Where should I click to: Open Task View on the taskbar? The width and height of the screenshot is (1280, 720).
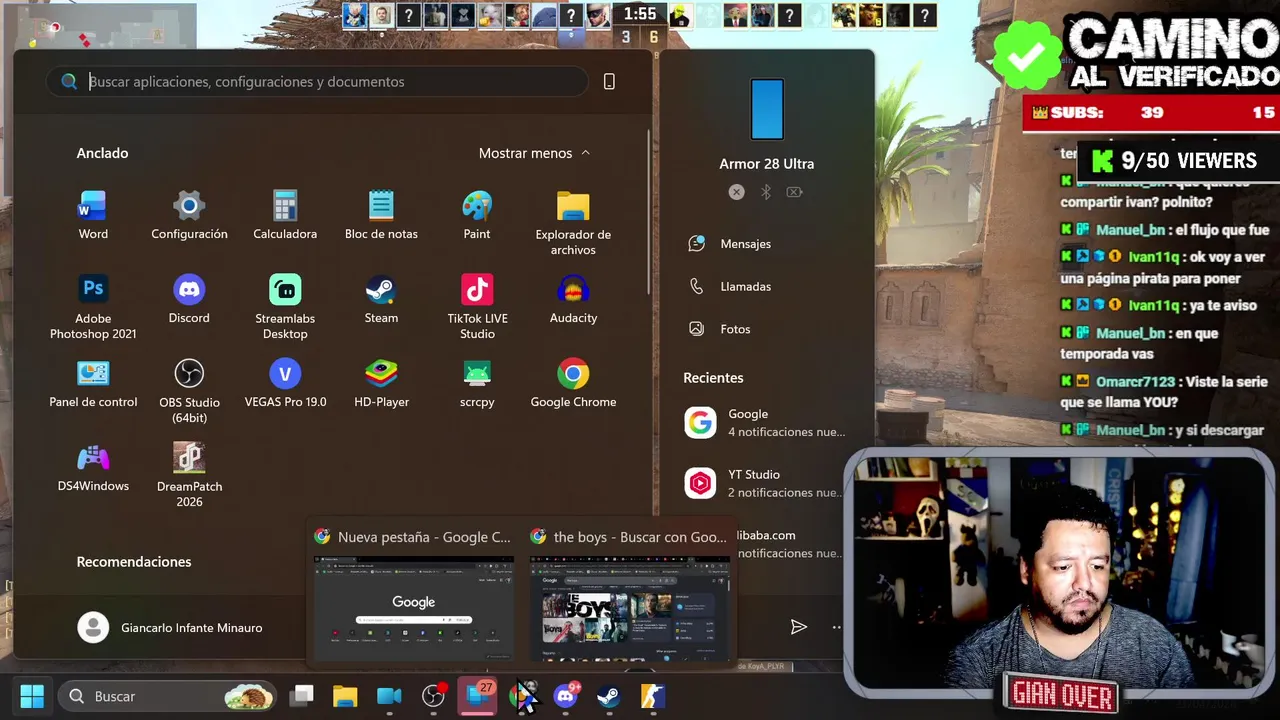tap(301, 696)
